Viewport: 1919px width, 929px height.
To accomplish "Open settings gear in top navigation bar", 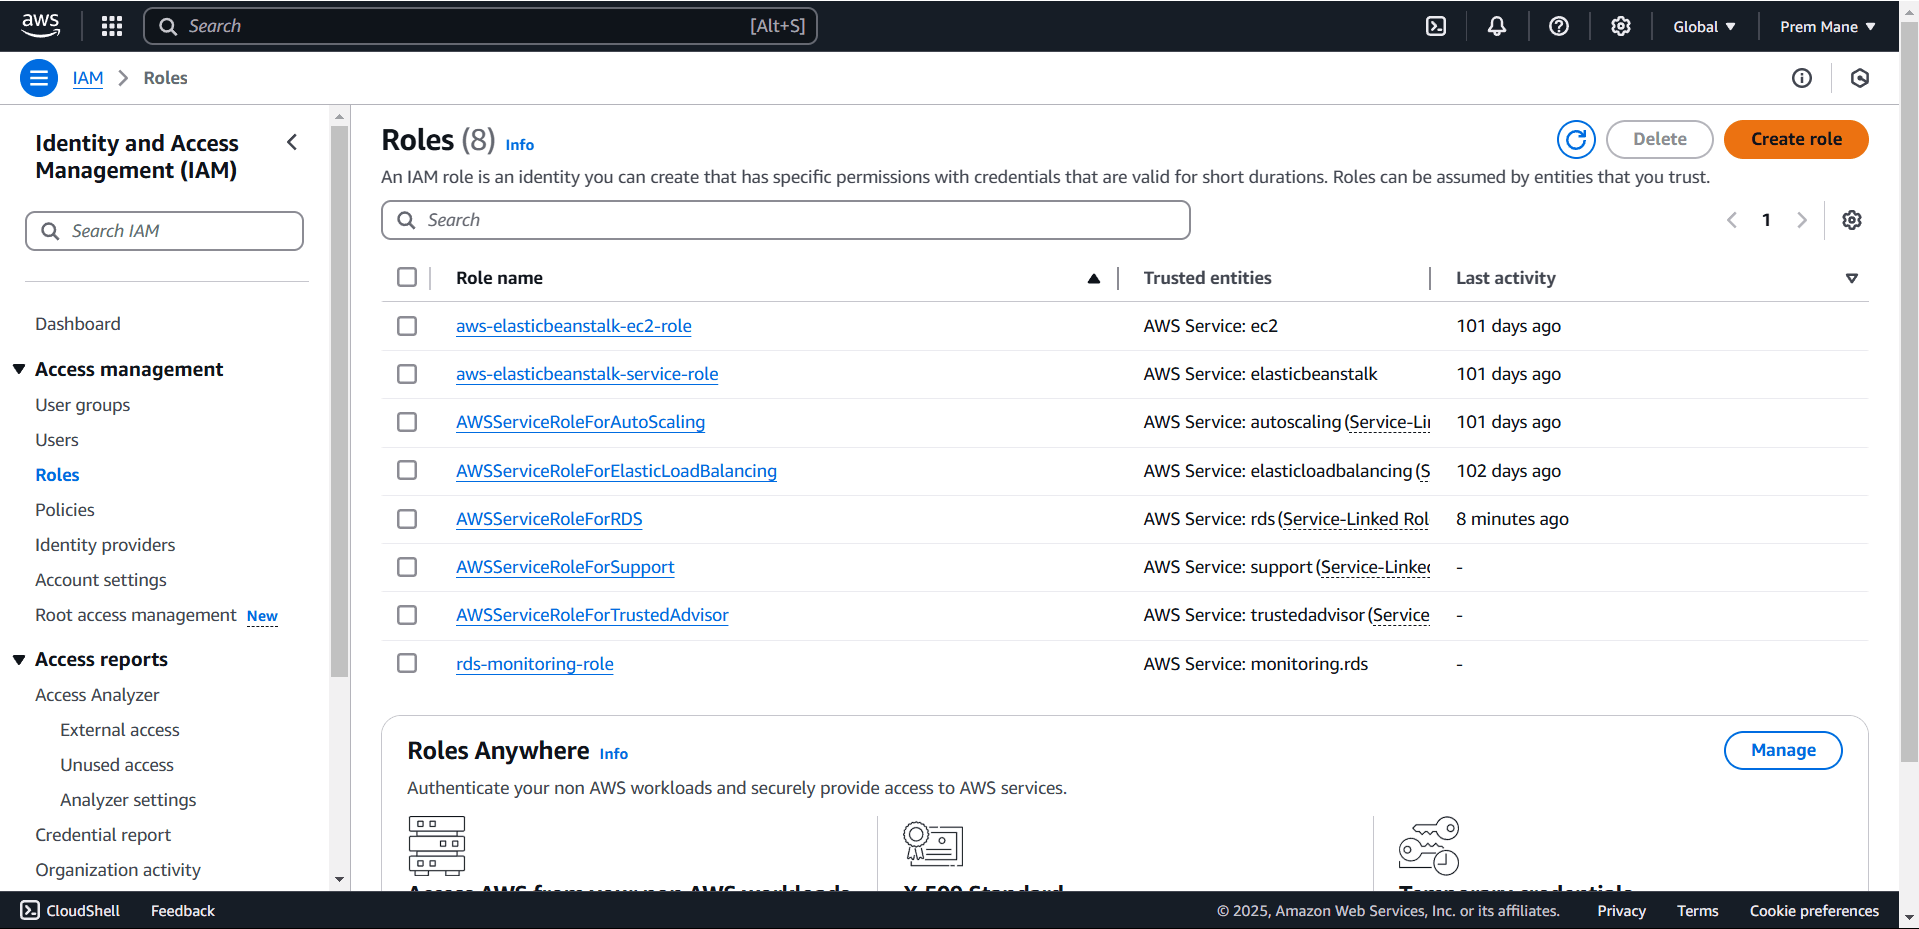I will tap(1621, 26).
